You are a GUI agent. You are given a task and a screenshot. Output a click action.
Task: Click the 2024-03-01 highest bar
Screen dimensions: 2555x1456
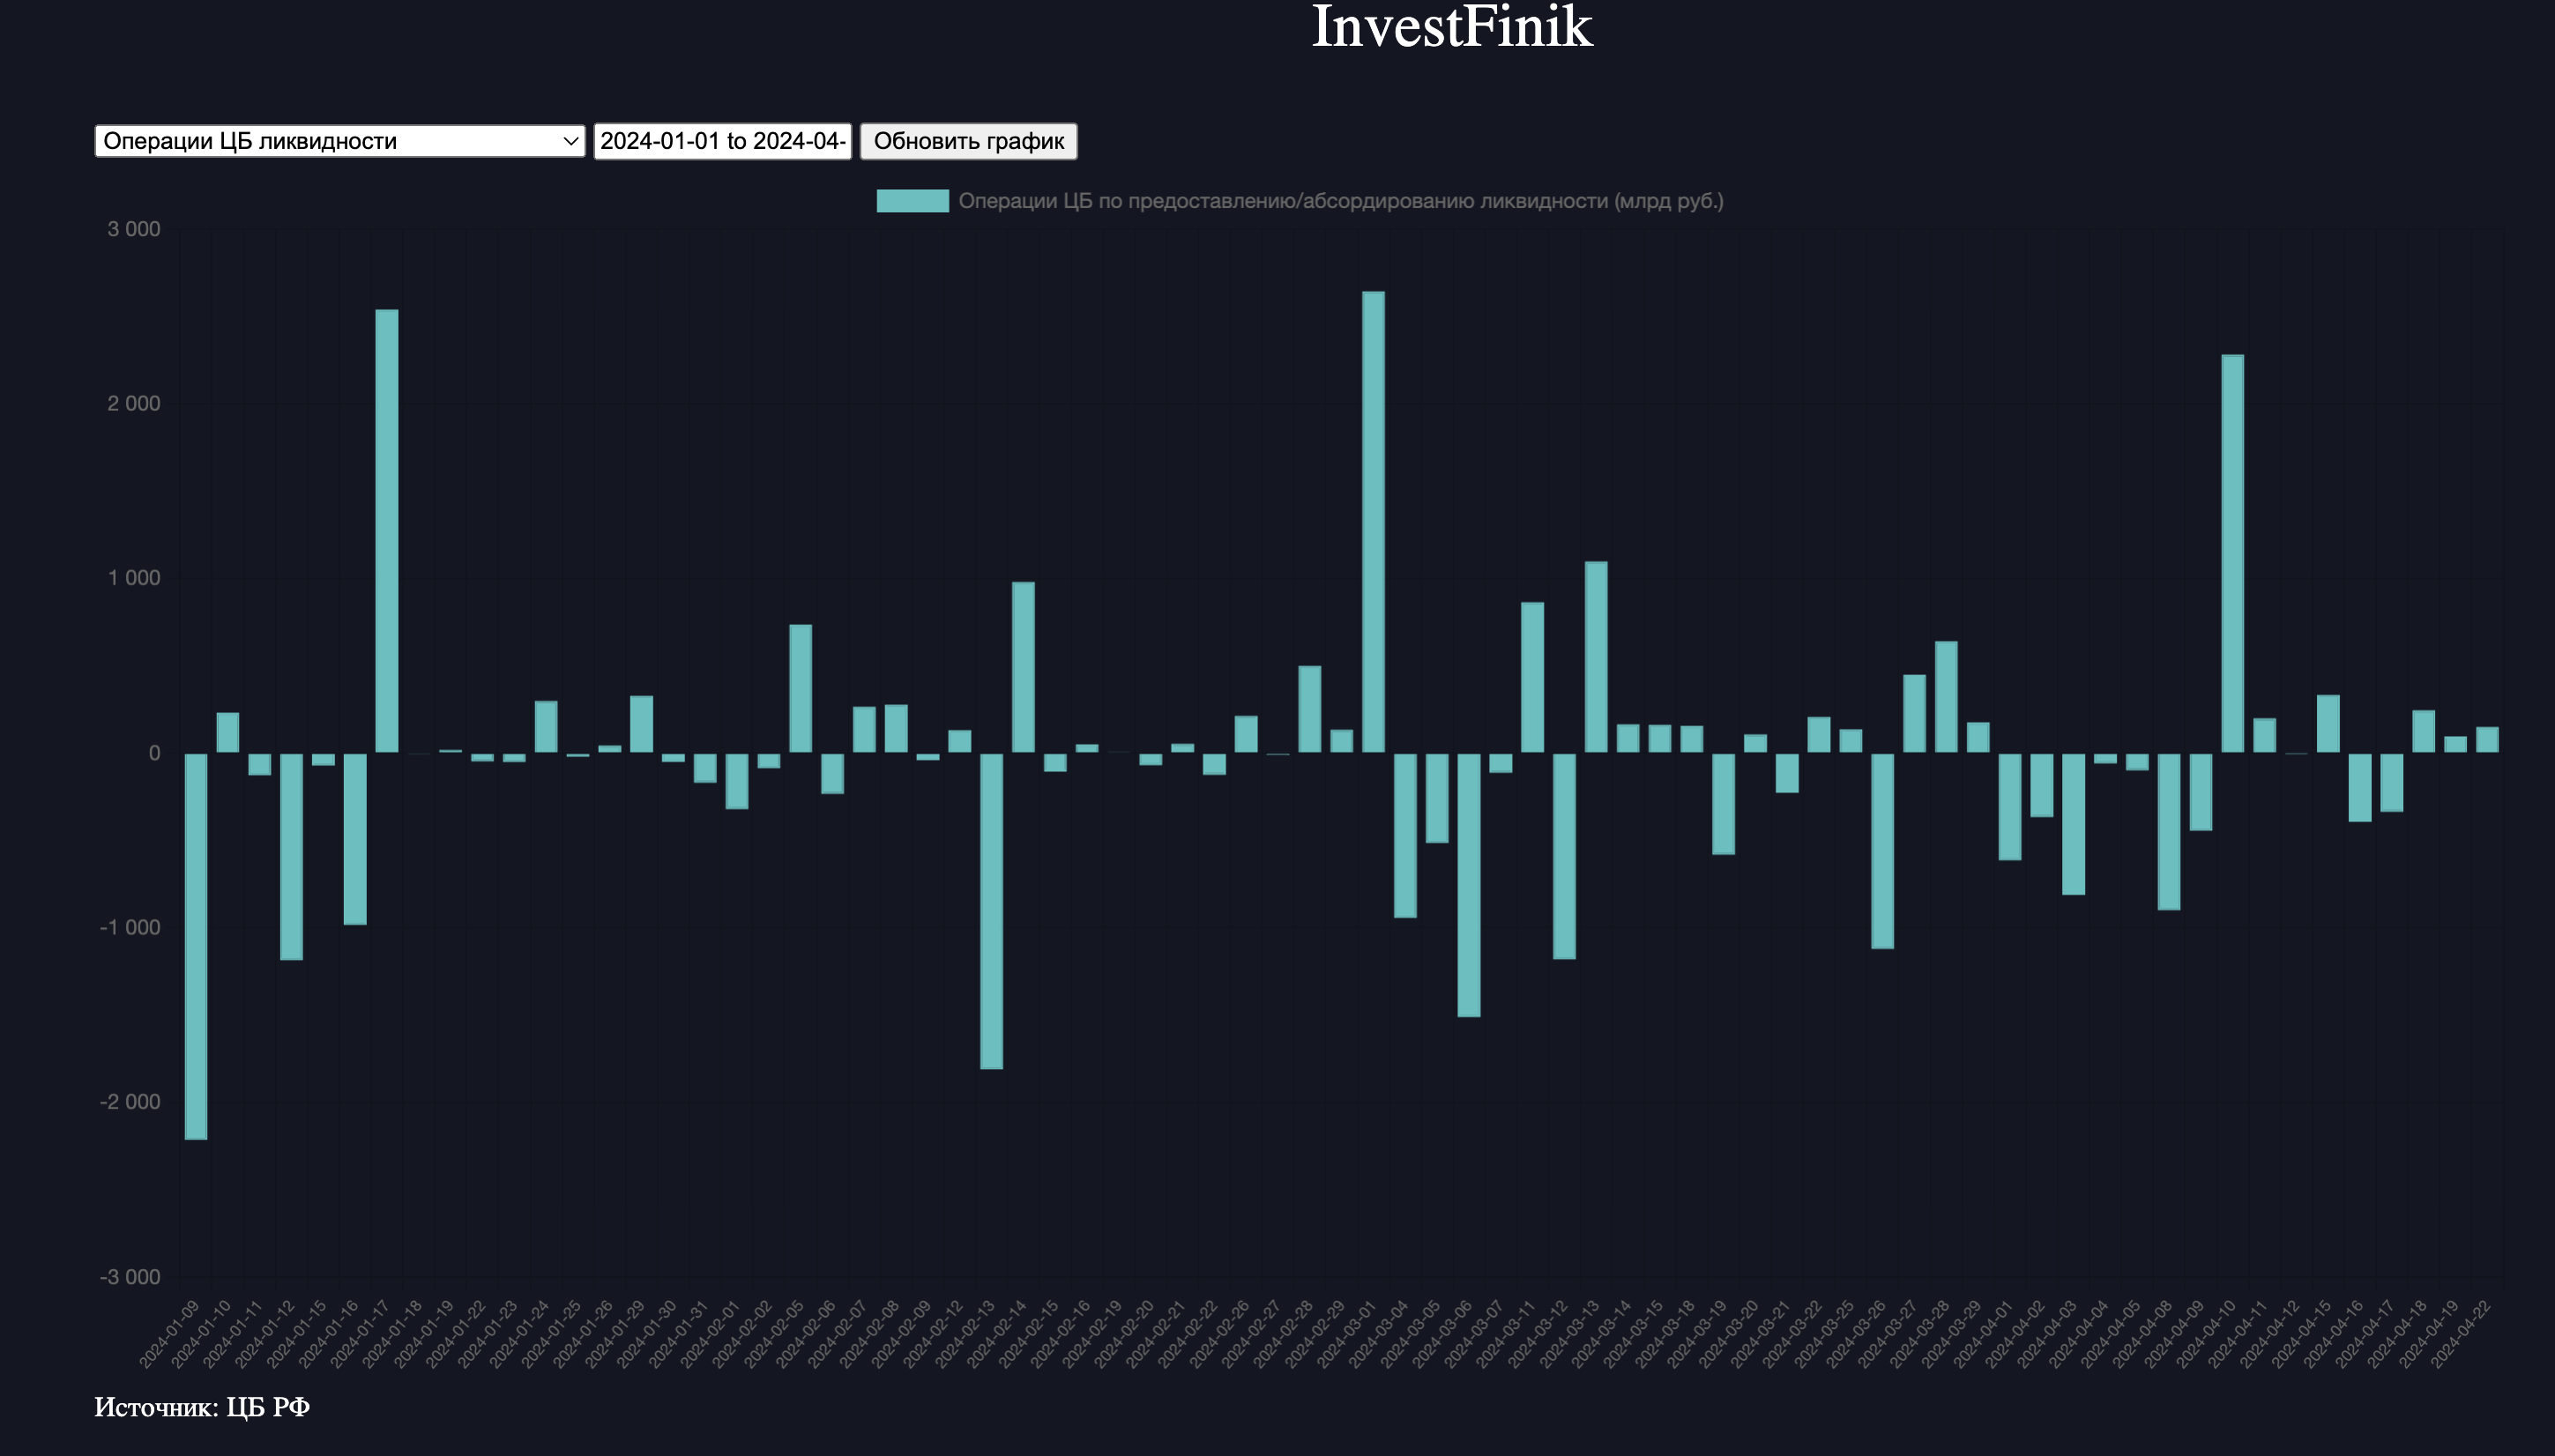1373,520
